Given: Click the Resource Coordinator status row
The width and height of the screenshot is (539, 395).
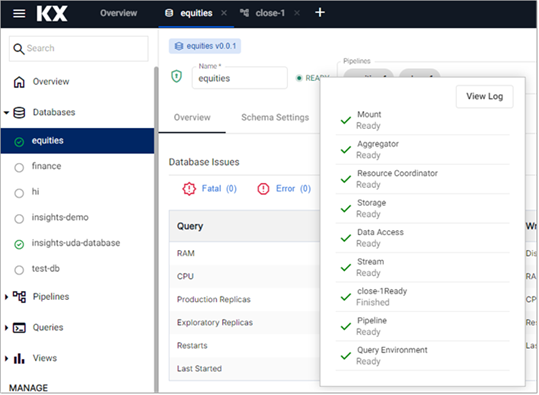Looking at the screenshot, I should pos(422,179).
